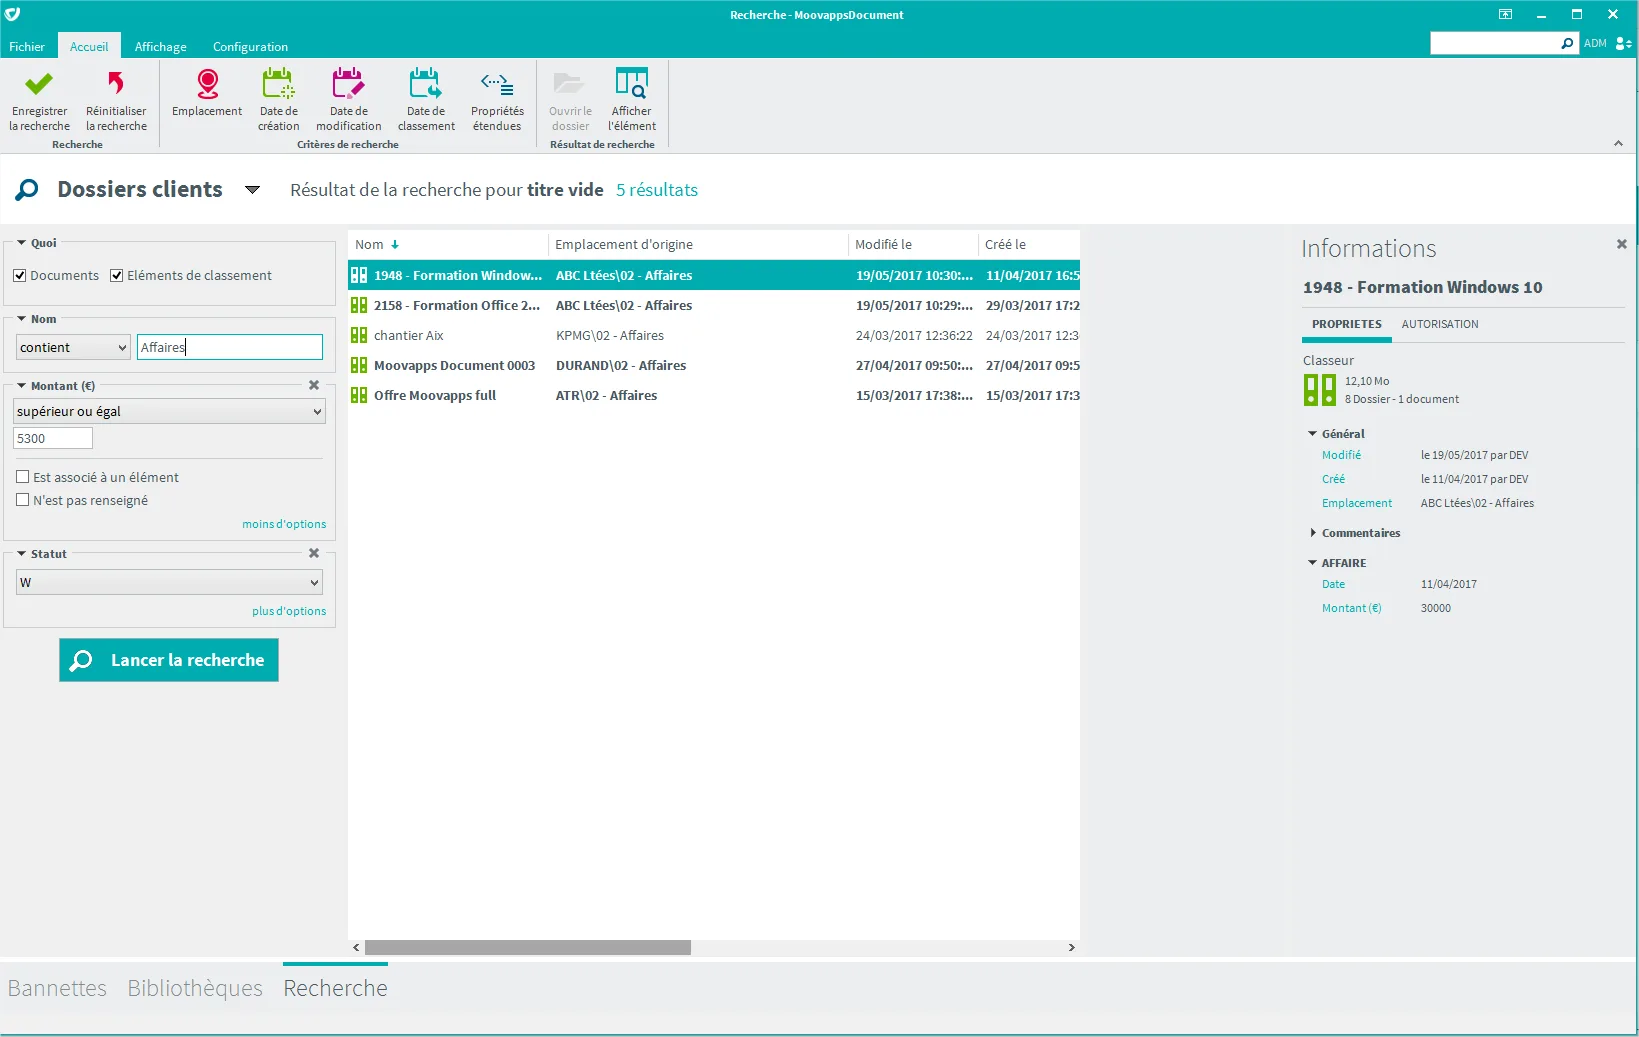Collapse the Nom criterion section
Viewport: 1639px width, 1037px height.
[x=21, y=319]
